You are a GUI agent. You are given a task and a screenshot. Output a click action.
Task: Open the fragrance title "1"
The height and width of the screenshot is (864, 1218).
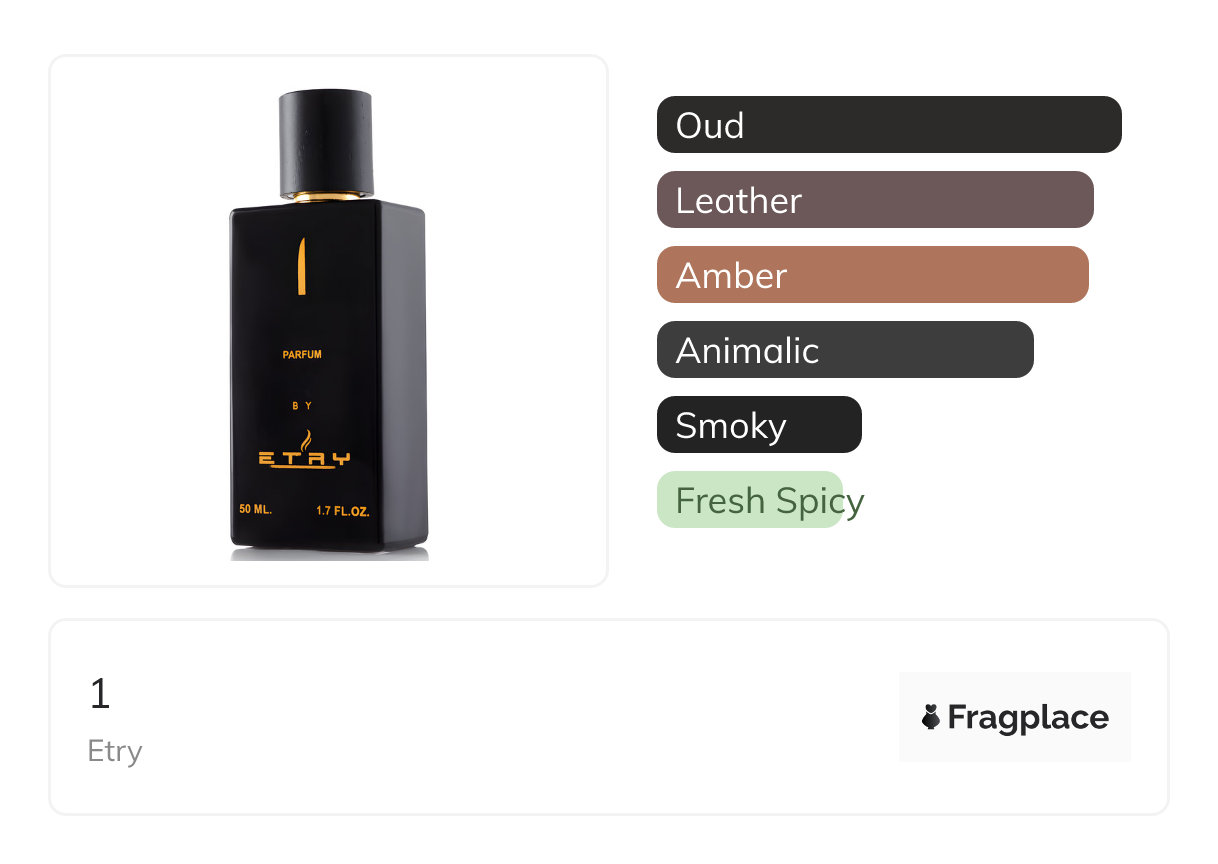99,694
